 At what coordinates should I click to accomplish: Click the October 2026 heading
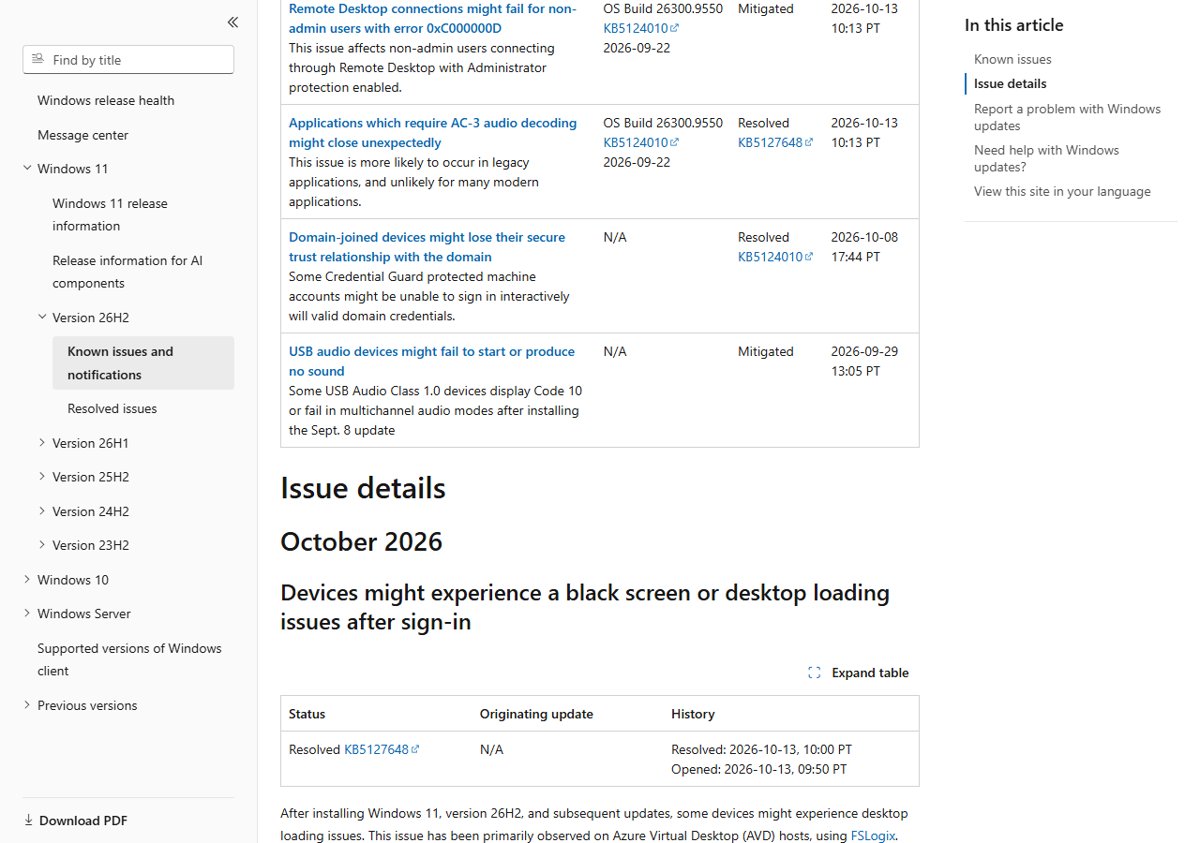coord(361,542)
